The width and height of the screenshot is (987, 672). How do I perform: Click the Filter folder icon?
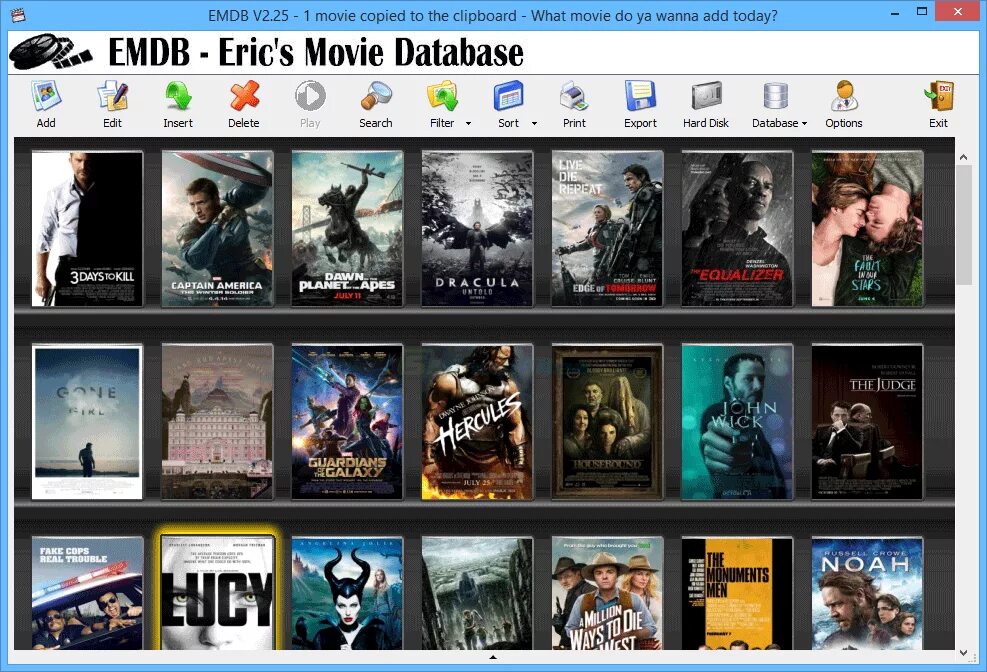pos(442,98)
